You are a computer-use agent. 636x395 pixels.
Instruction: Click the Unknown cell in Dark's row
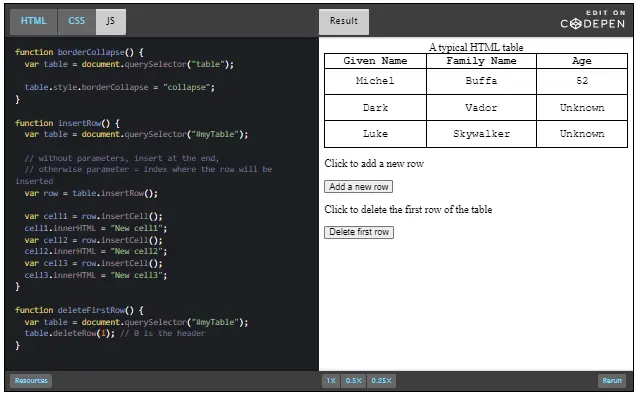click(582, 108)
